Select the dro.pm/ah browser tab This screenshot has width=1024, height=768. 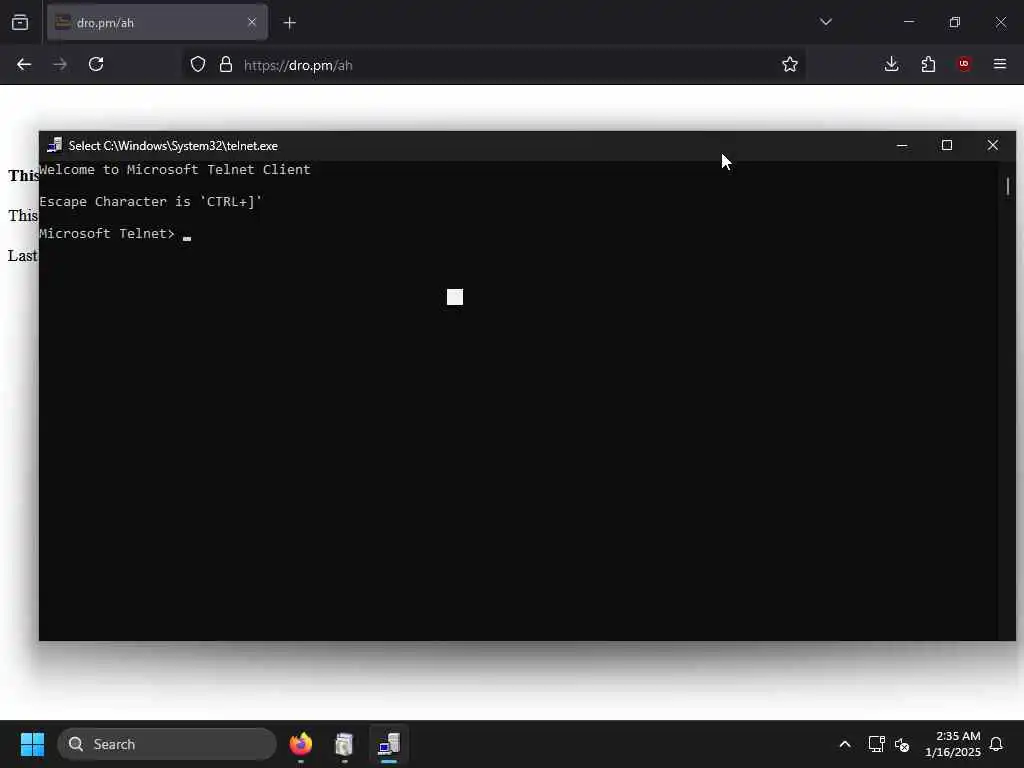[157, 23]
